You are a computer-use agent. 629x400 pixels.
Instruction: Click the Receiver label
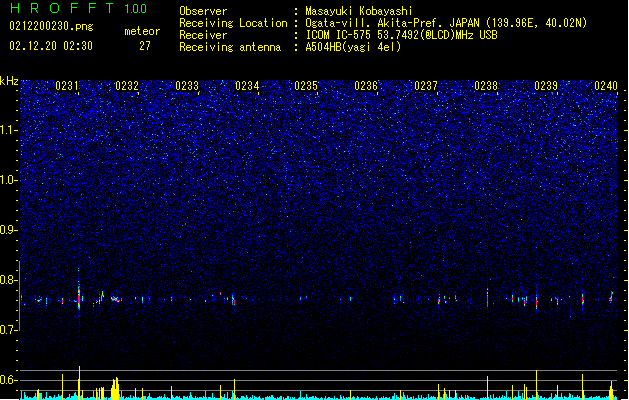pyautogui.click(x=203, y=35)
